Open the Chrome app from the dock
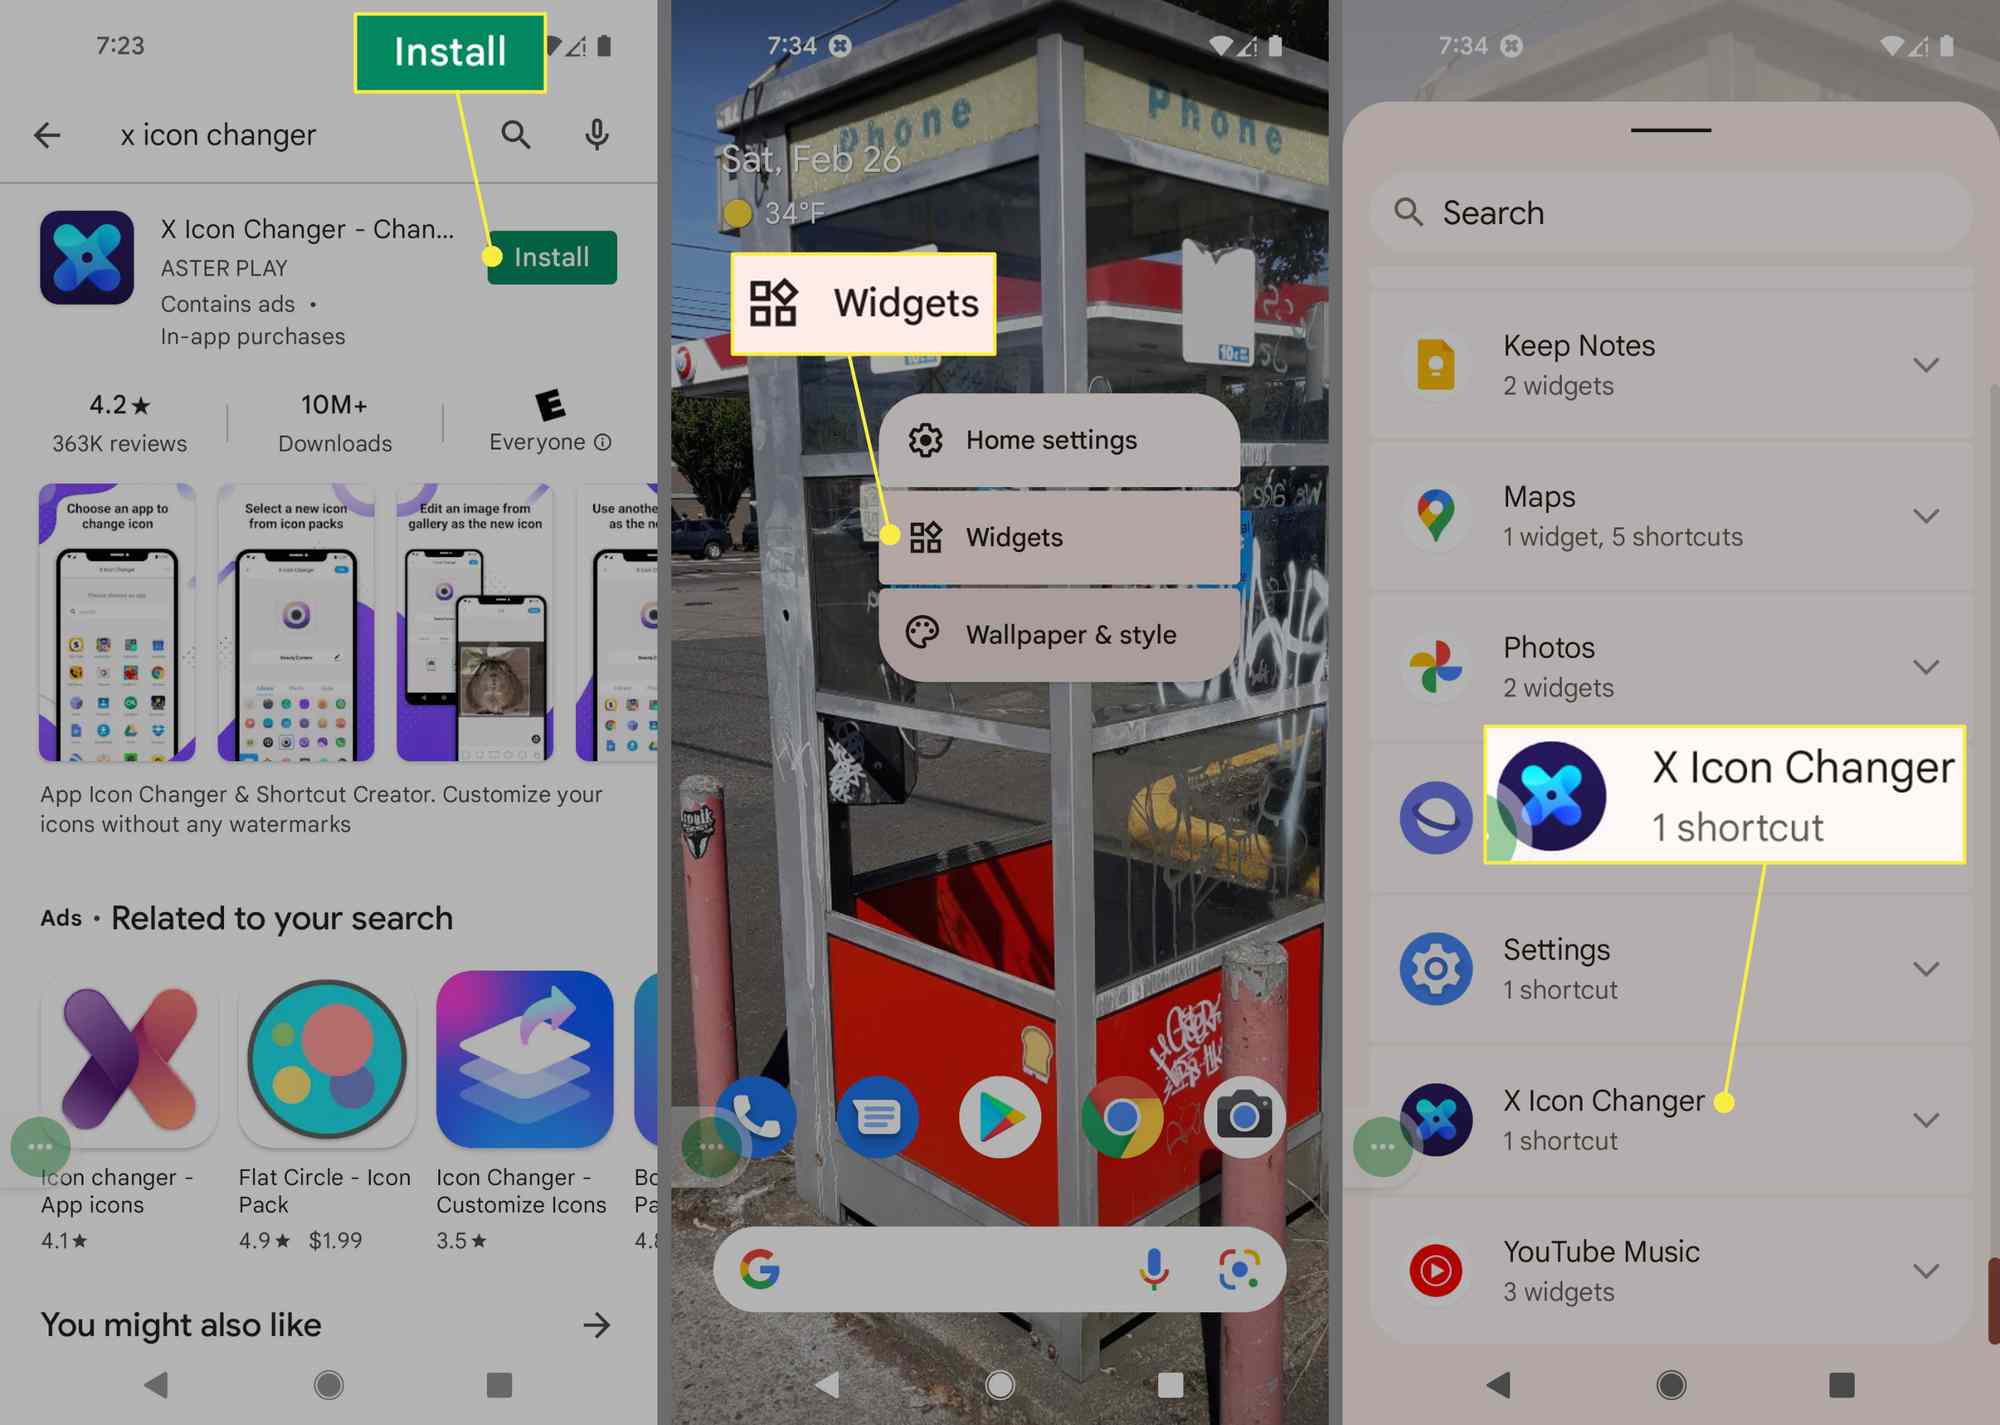The height and width of the screenshot is (1425, 2000). click(1122, 1117)
